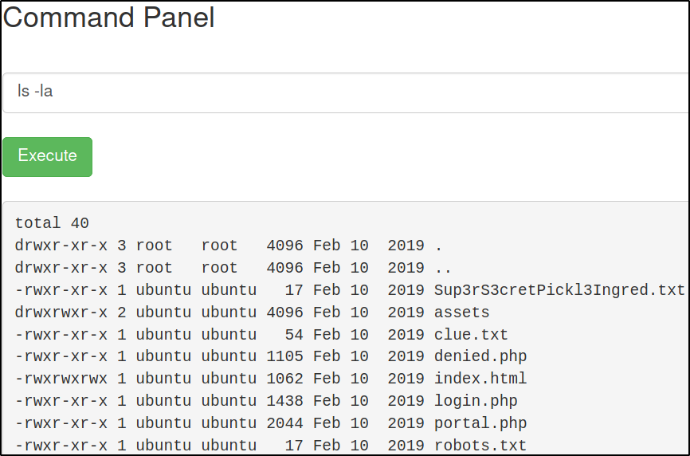Image resolution: width=690 pixels, height=456 pixels.
Task: Click the -rwxrwxrwx permissions of index.html
Action: coord(61,379)
